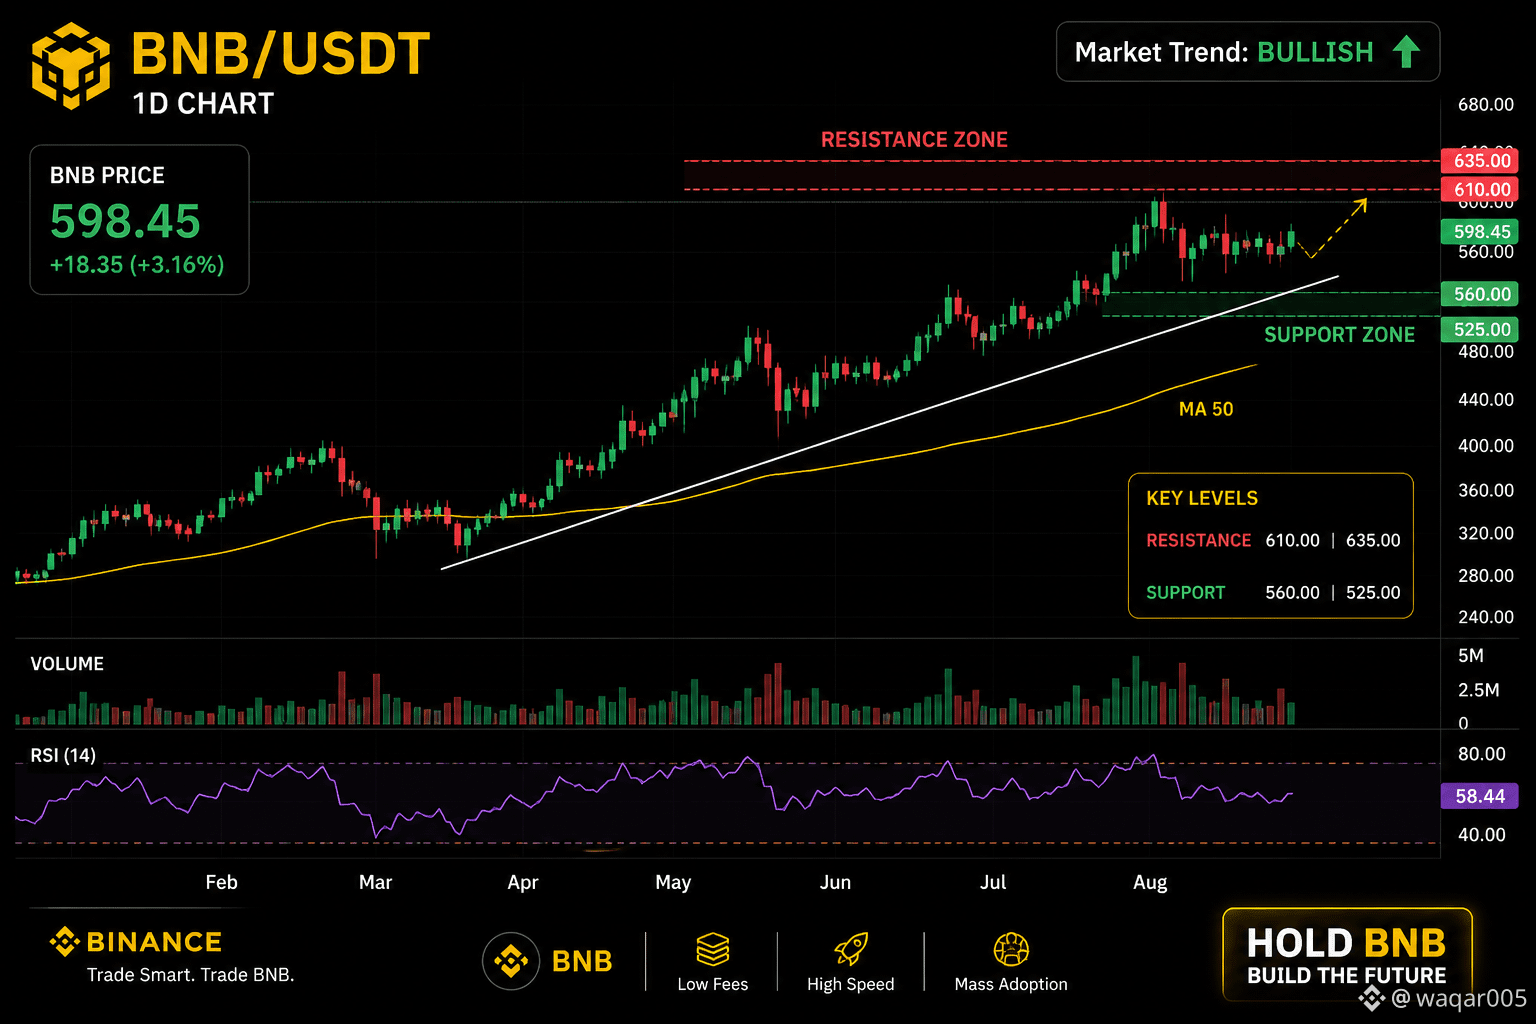Click the purple 58.44 RSI value tag

point(1480,796)
